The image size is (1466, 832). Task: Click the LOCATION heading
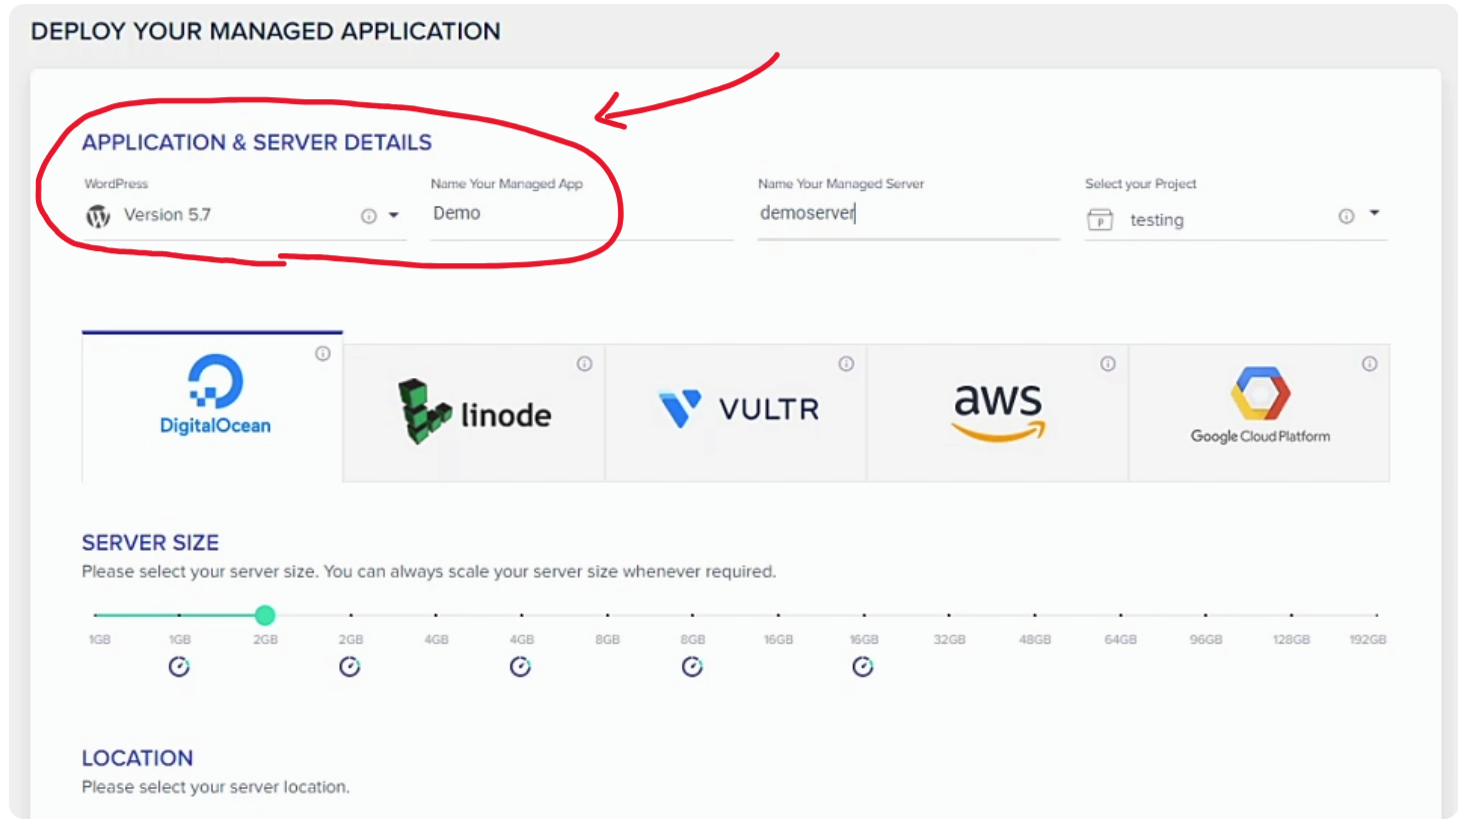coord(138,758)
